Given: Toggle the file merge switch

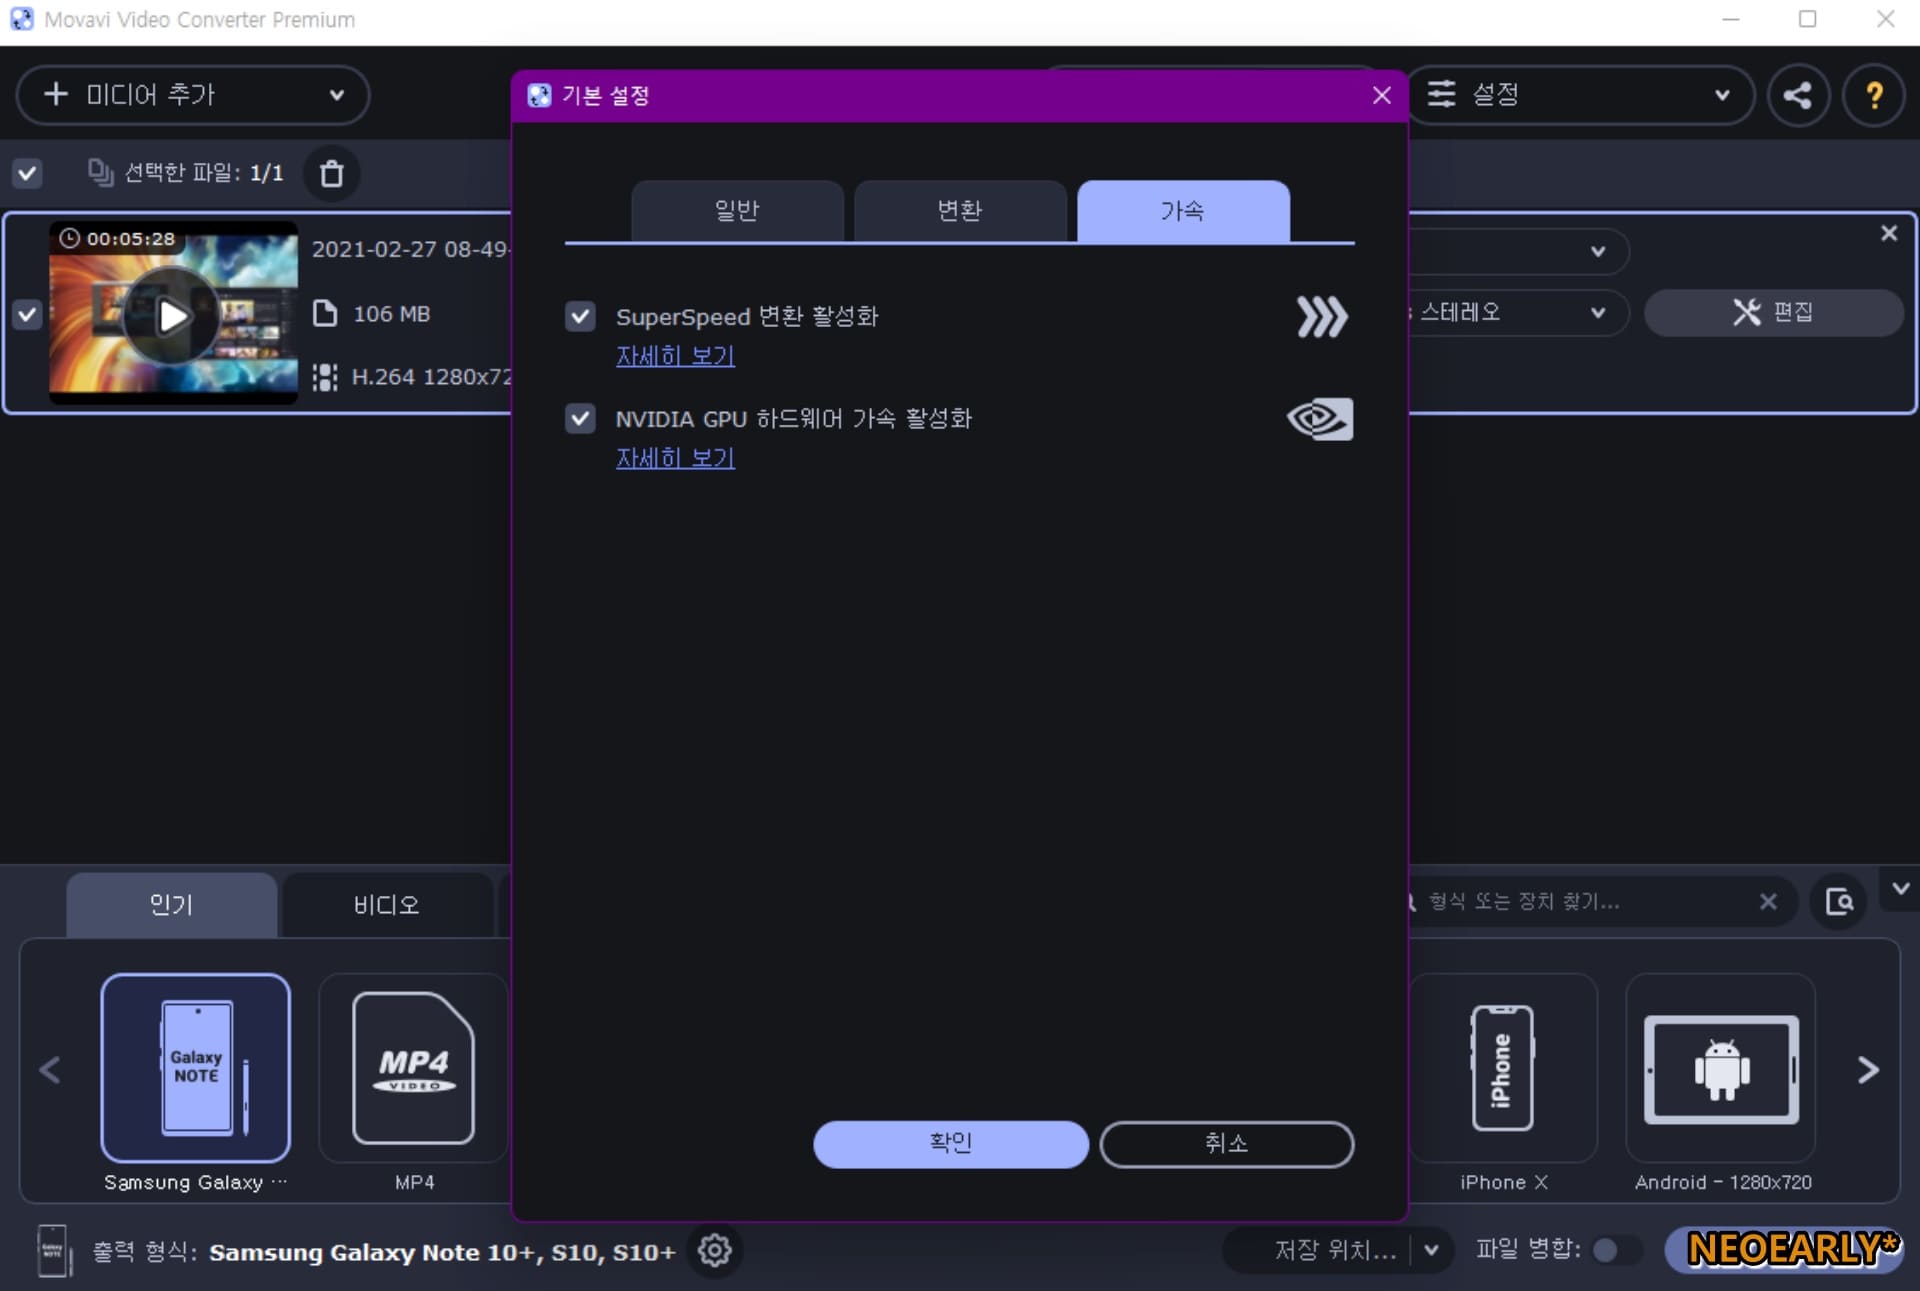Looking at the screenshot, I should (1613, 1250).
